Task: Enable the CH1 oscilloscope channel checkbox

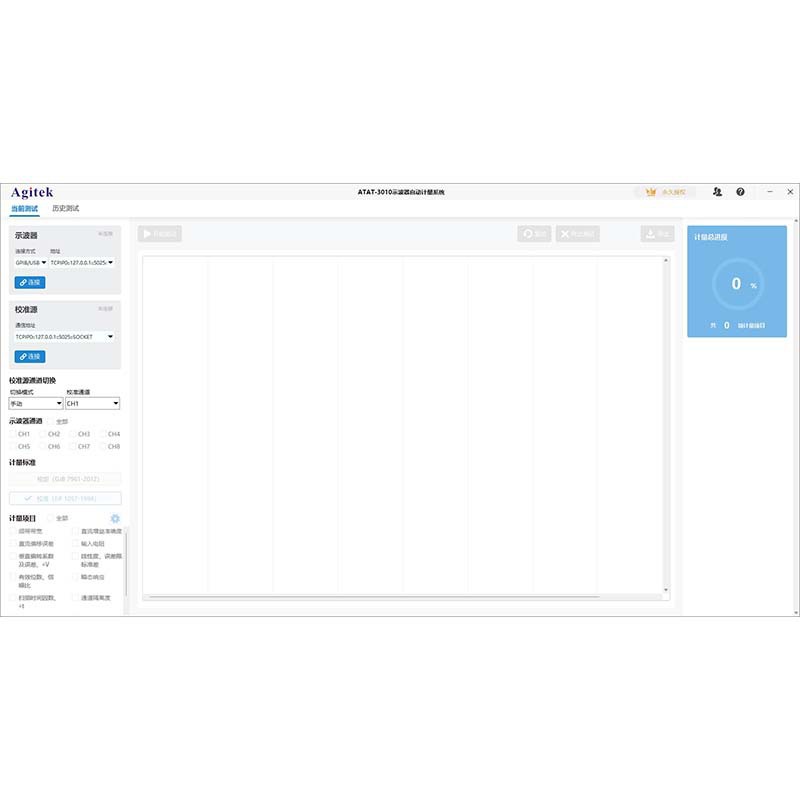Action: (x=13, y=434)
